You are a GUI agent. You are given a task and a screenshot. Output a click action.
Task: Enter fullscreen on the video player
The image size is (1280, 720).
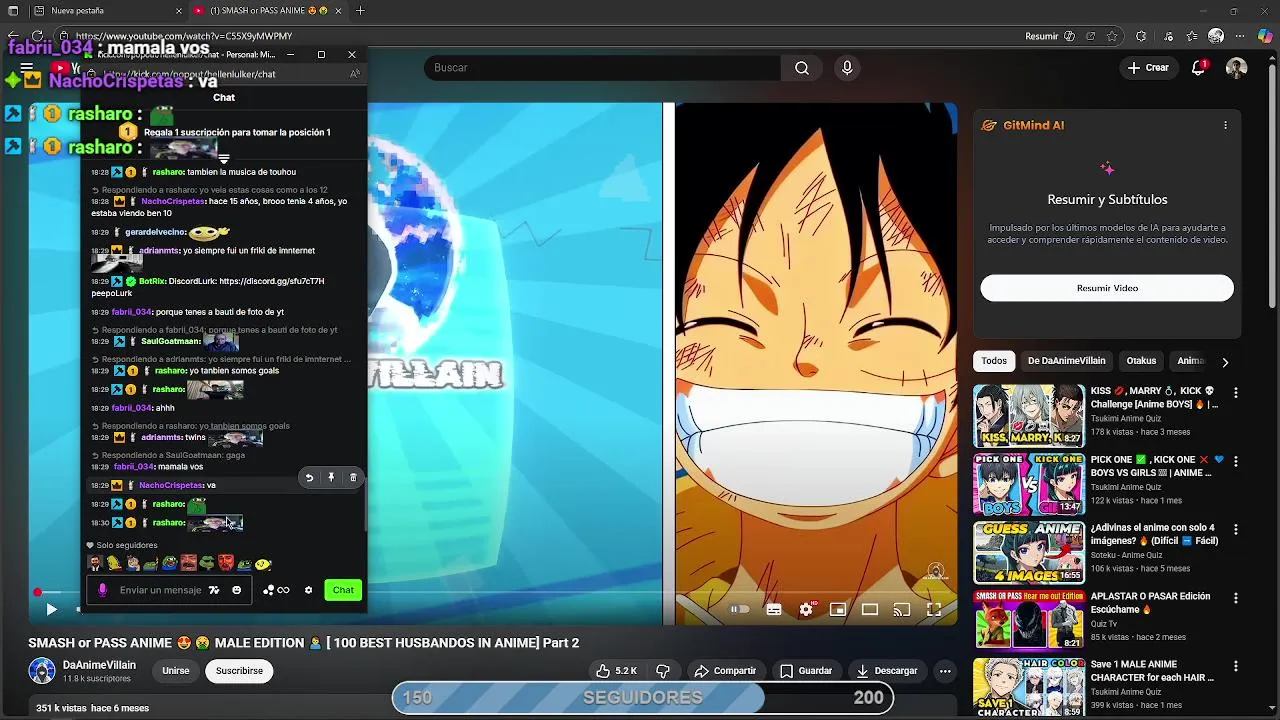pos(934,609)
